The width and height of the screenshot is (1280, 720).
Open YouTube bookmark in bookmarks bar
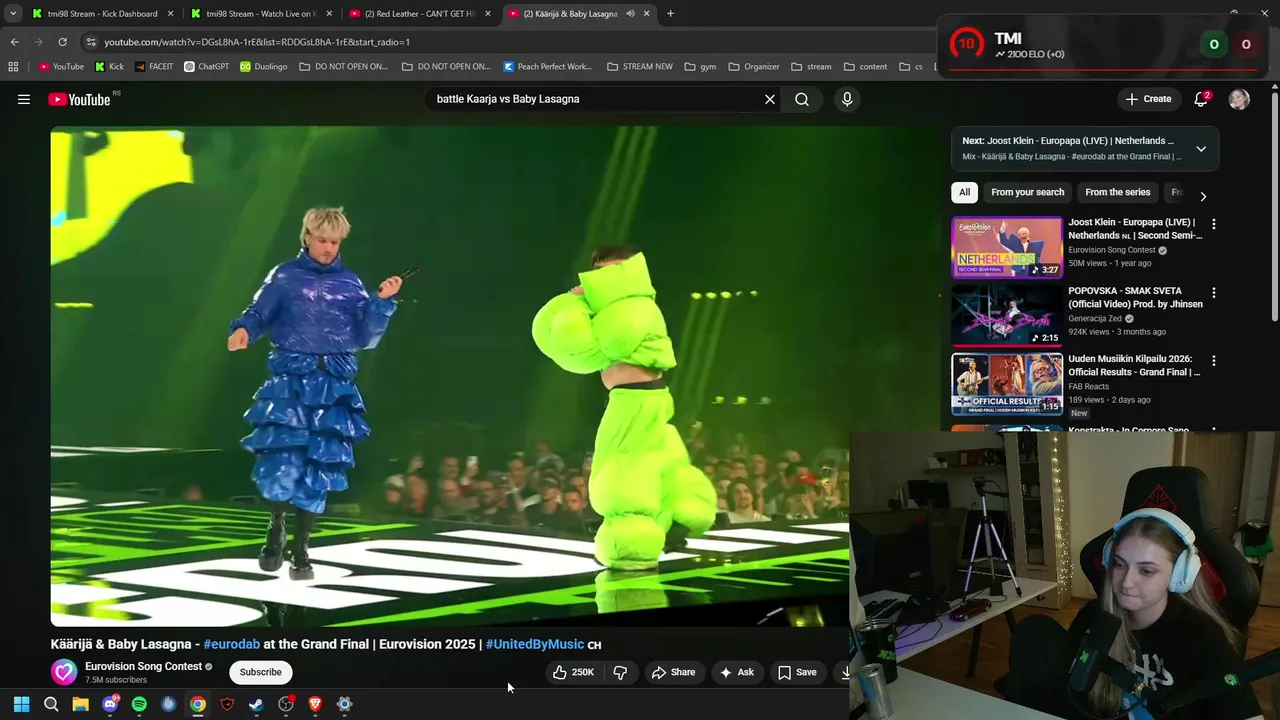61,67
